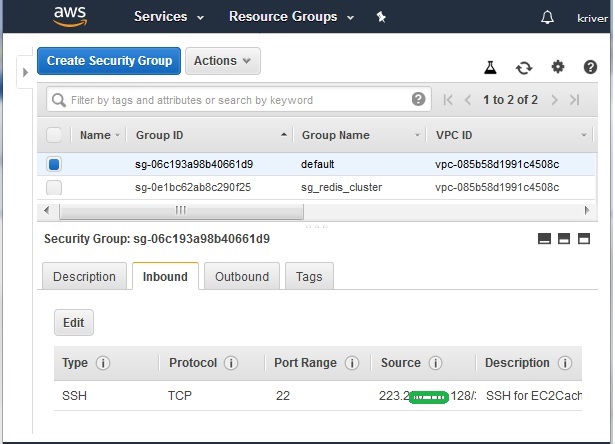Expand the Services menu
The height and width of the screenshot is (444, 615).
(169, 17)
